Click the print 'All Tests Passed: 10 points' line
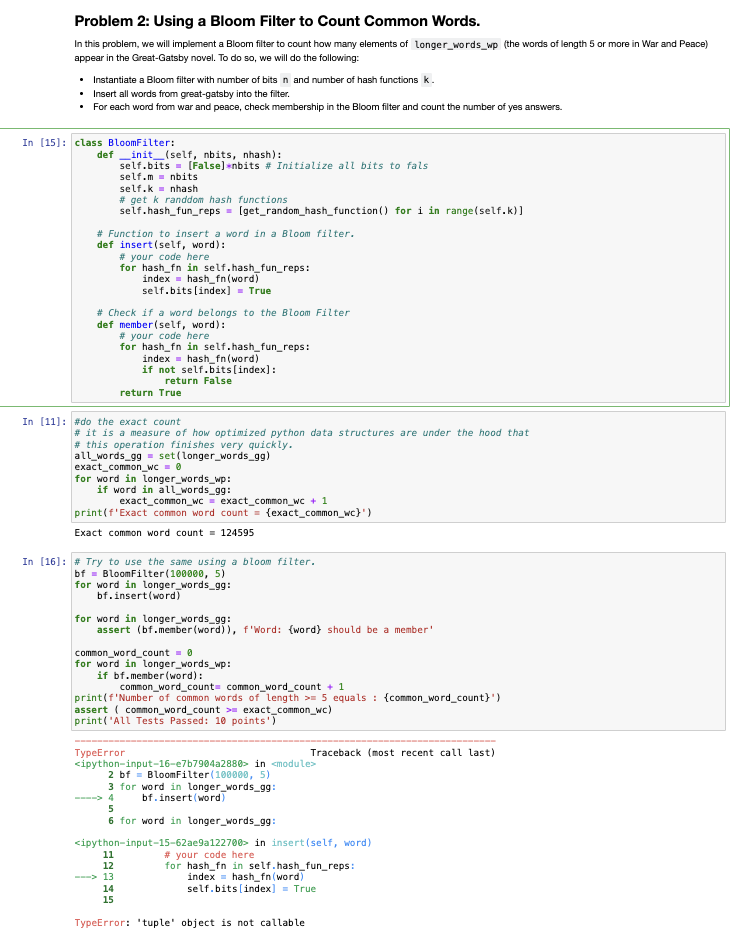738x938 pixels. tap(175, 721)
